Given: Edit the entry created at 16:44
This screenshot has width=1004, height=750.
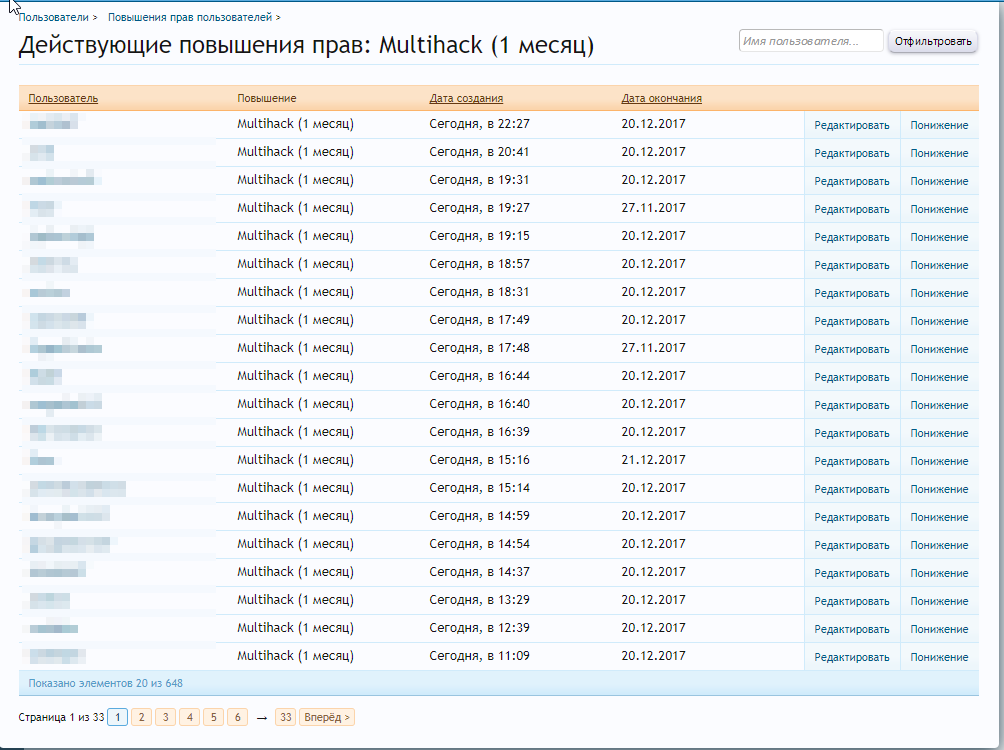Looking at the screenshot, I should coord(852,377).
